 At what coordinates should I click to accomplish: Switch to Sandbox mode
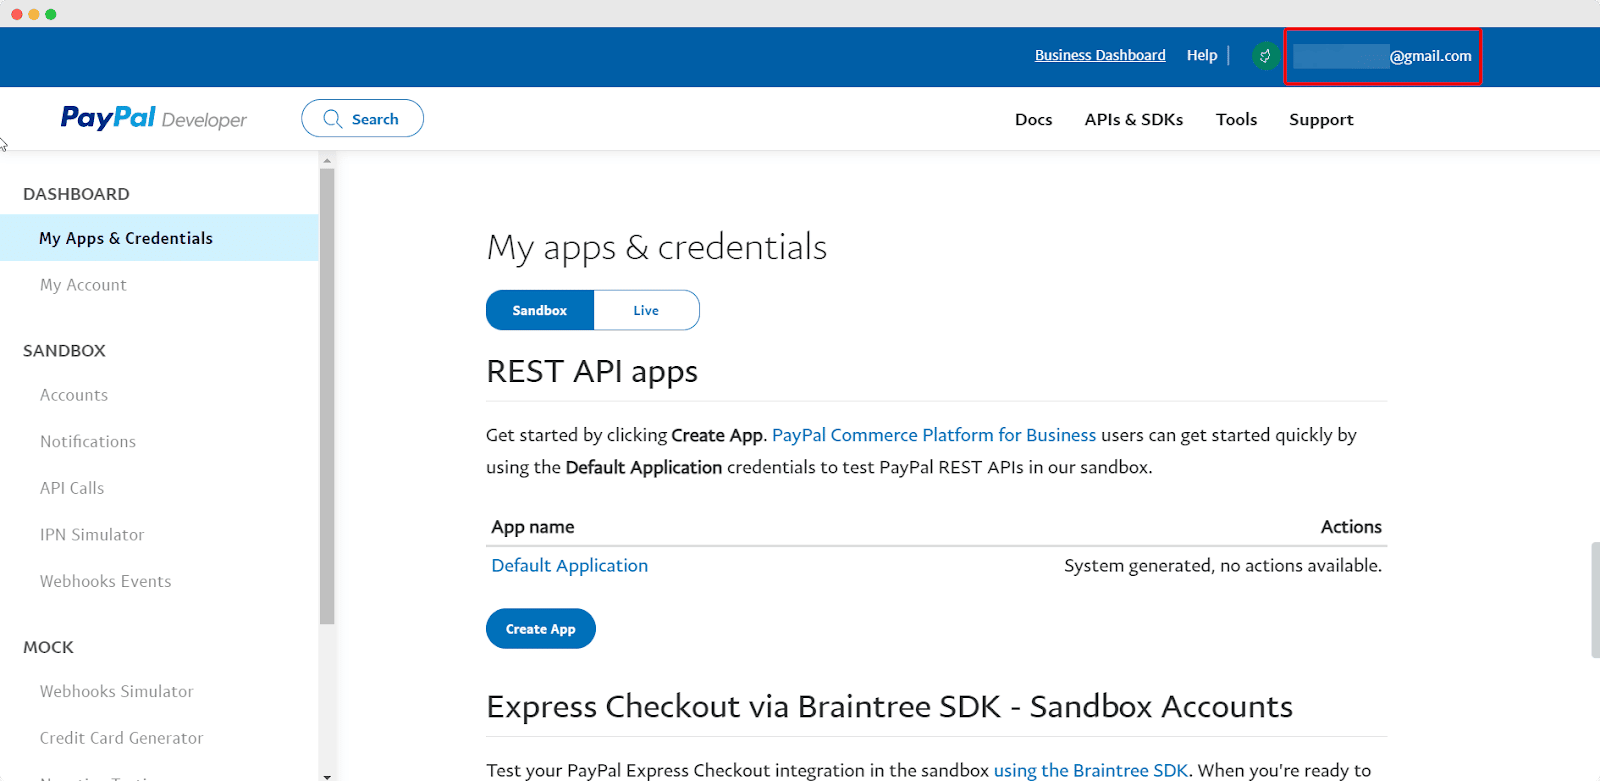[x=540, y=310]
